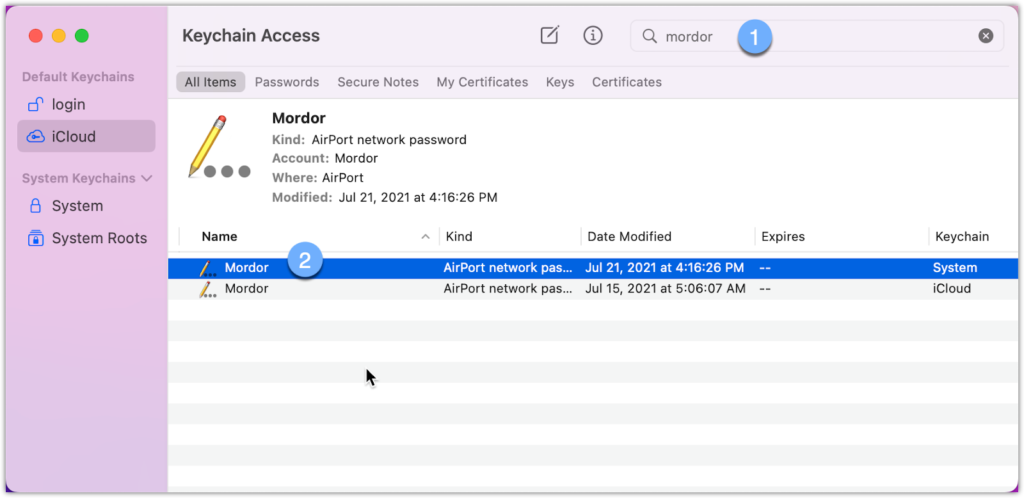Select the System Roots keychain
The height and width of the screenshot is (498, 1024).
point(86,238)
